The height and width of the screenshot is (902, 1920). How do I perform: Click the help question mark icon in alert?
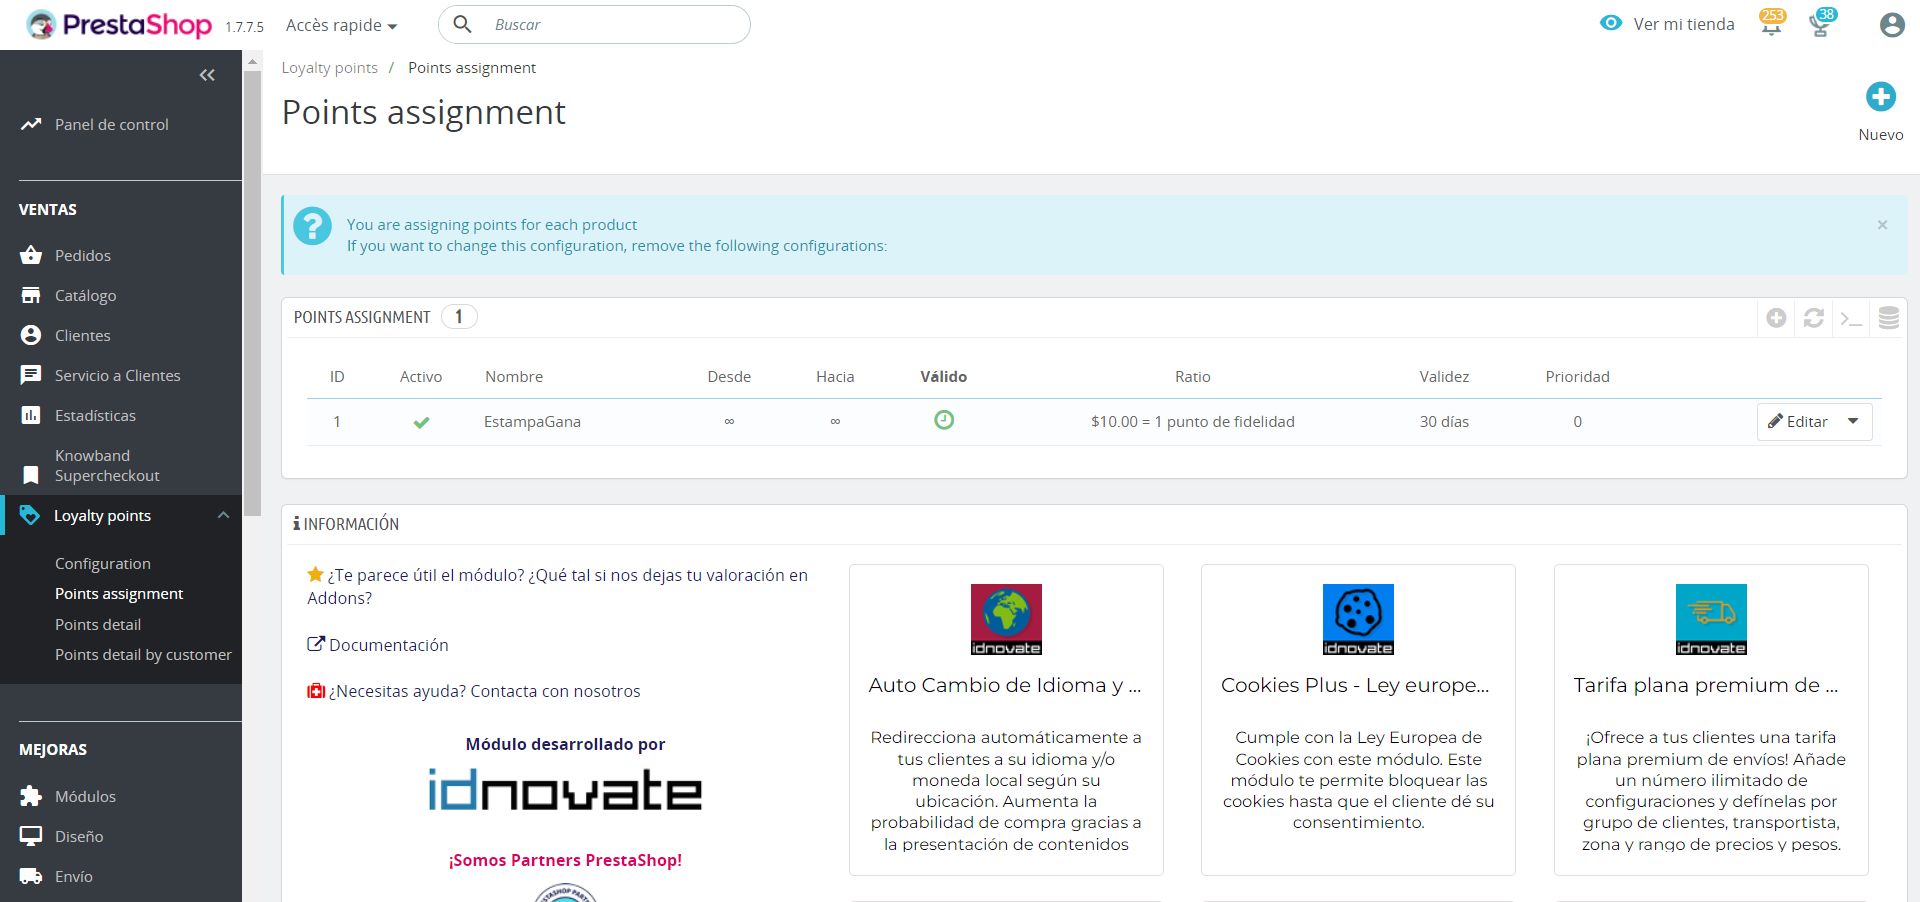click(312, 226)
